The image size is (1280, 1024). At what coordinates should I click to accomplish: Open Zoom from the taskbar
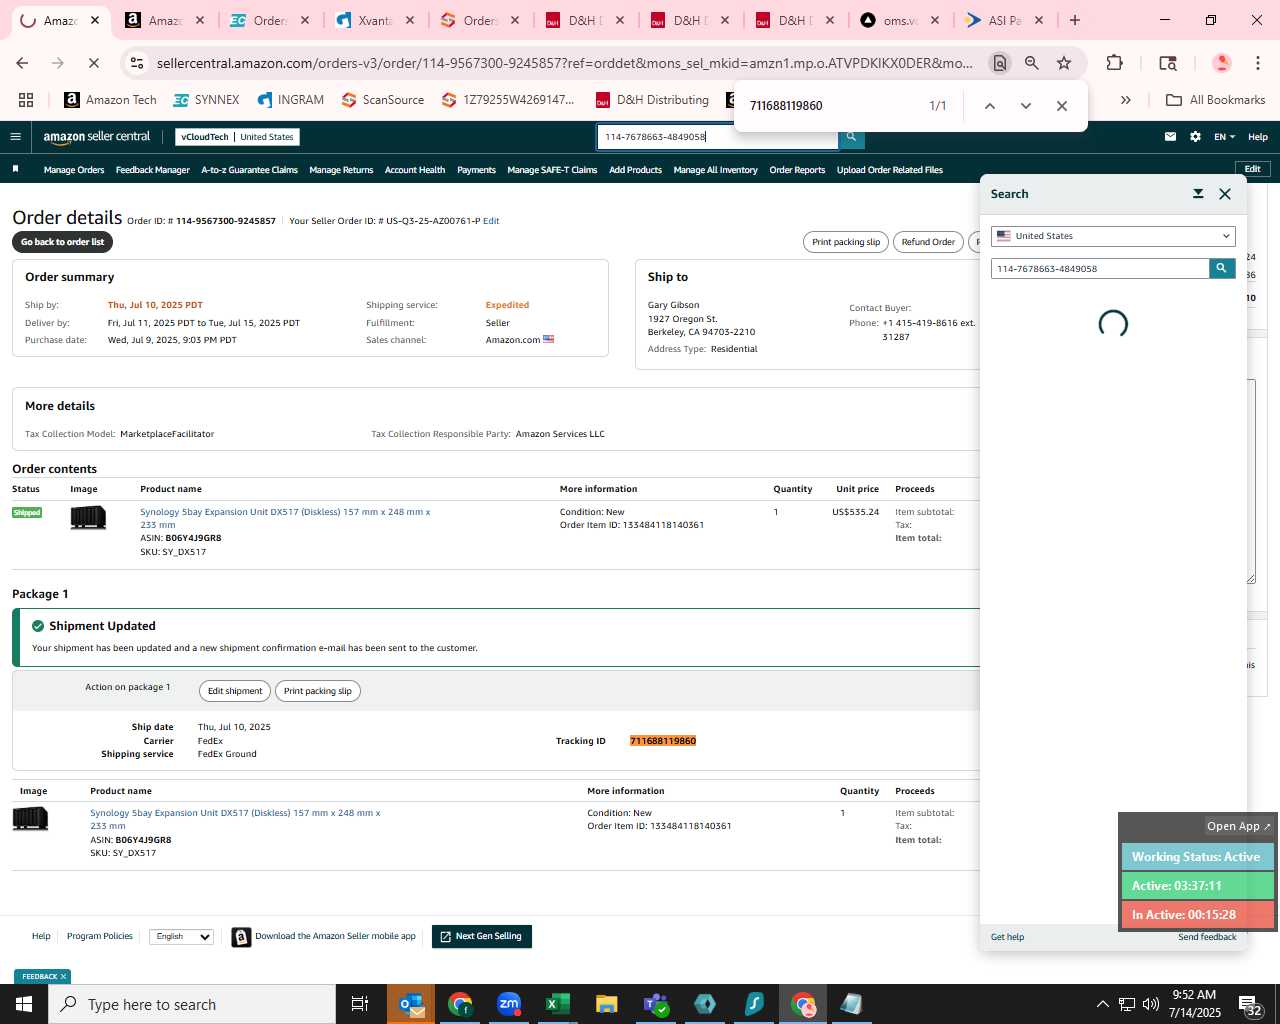pyautogui.click(x=509, y=1004)
